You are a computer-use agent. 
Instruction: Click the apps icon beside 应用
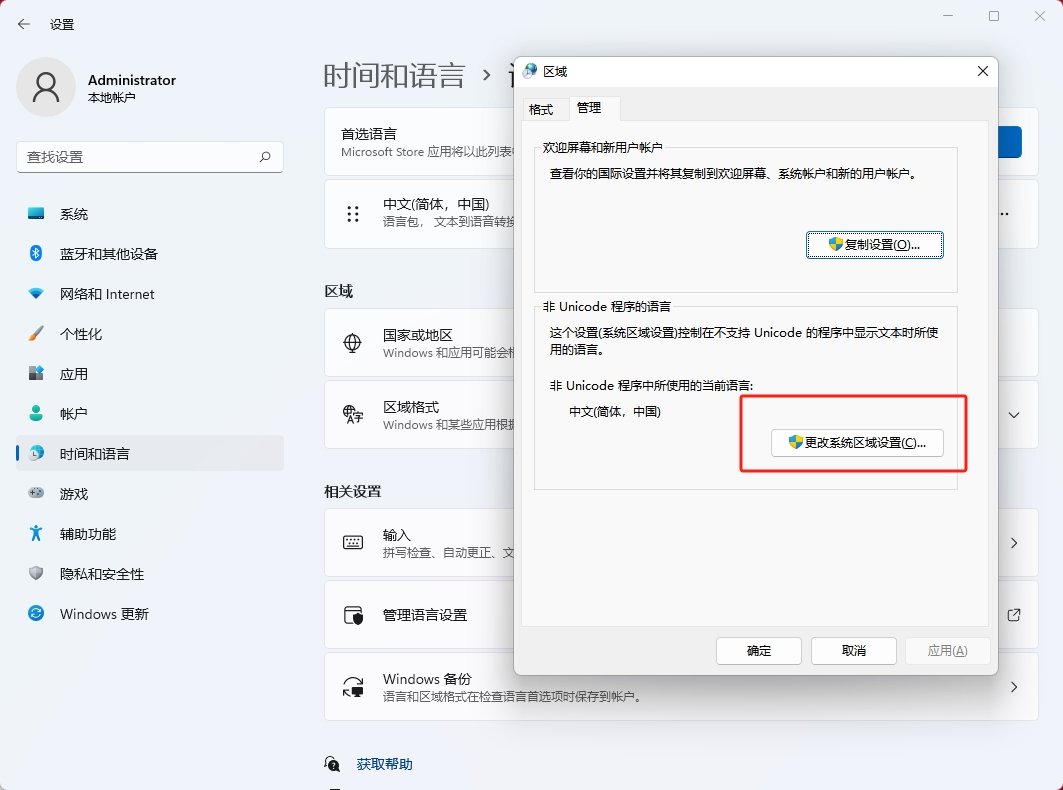pos(36,374)
